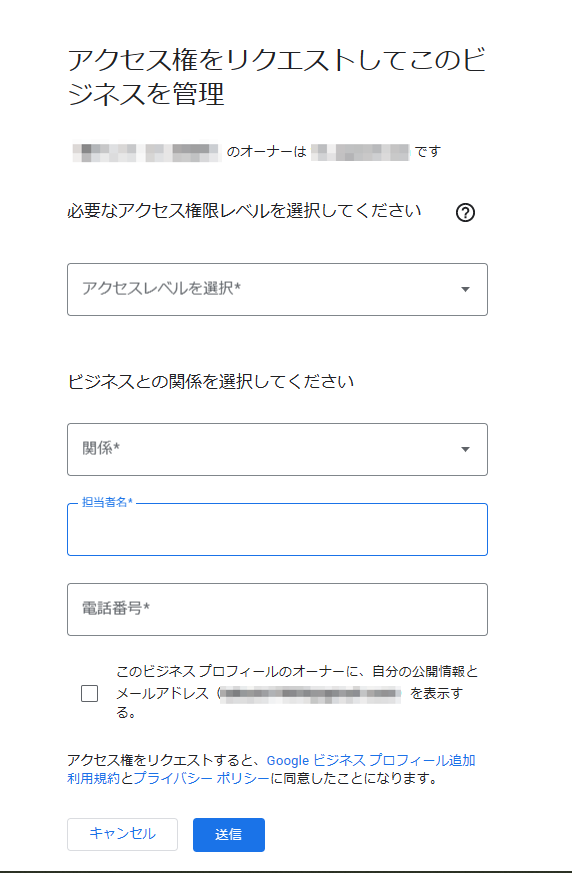Click into the 電話番号 field
The height and width of the screenshot is (873, 572).
(277, 609)
